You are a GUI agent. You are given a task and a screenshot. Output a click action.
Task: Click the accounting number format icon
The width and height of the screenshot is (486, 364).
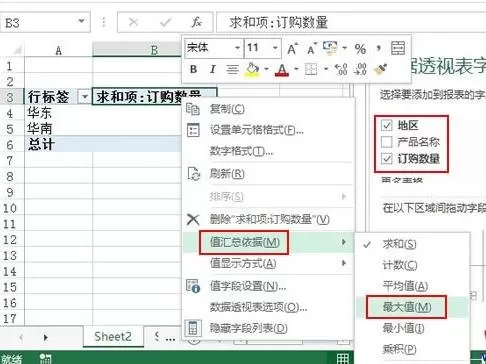[330, 48]
